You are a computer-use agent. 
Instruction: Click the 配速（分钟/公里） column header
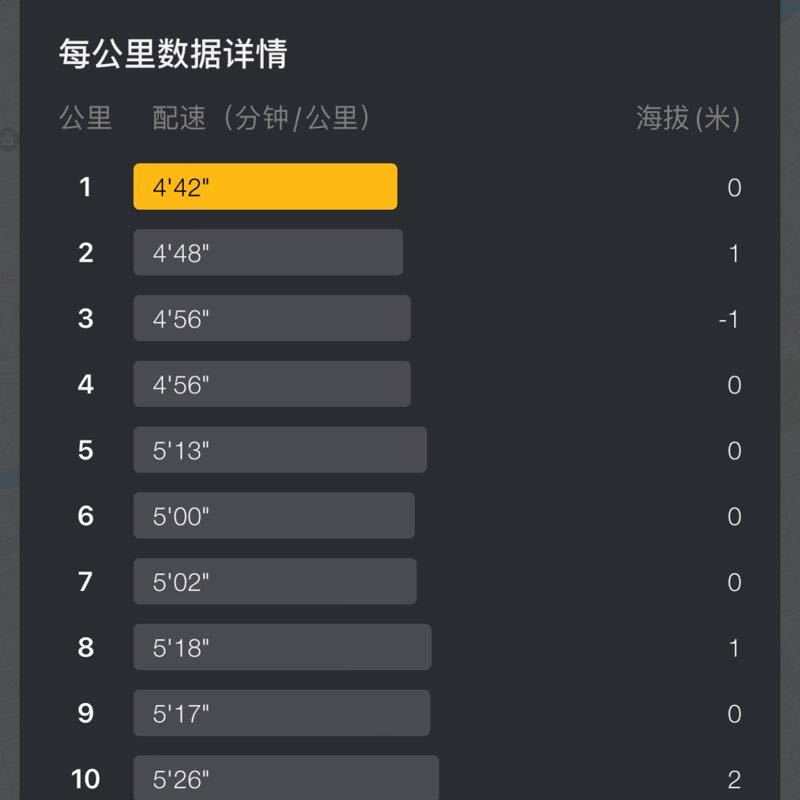262,118
